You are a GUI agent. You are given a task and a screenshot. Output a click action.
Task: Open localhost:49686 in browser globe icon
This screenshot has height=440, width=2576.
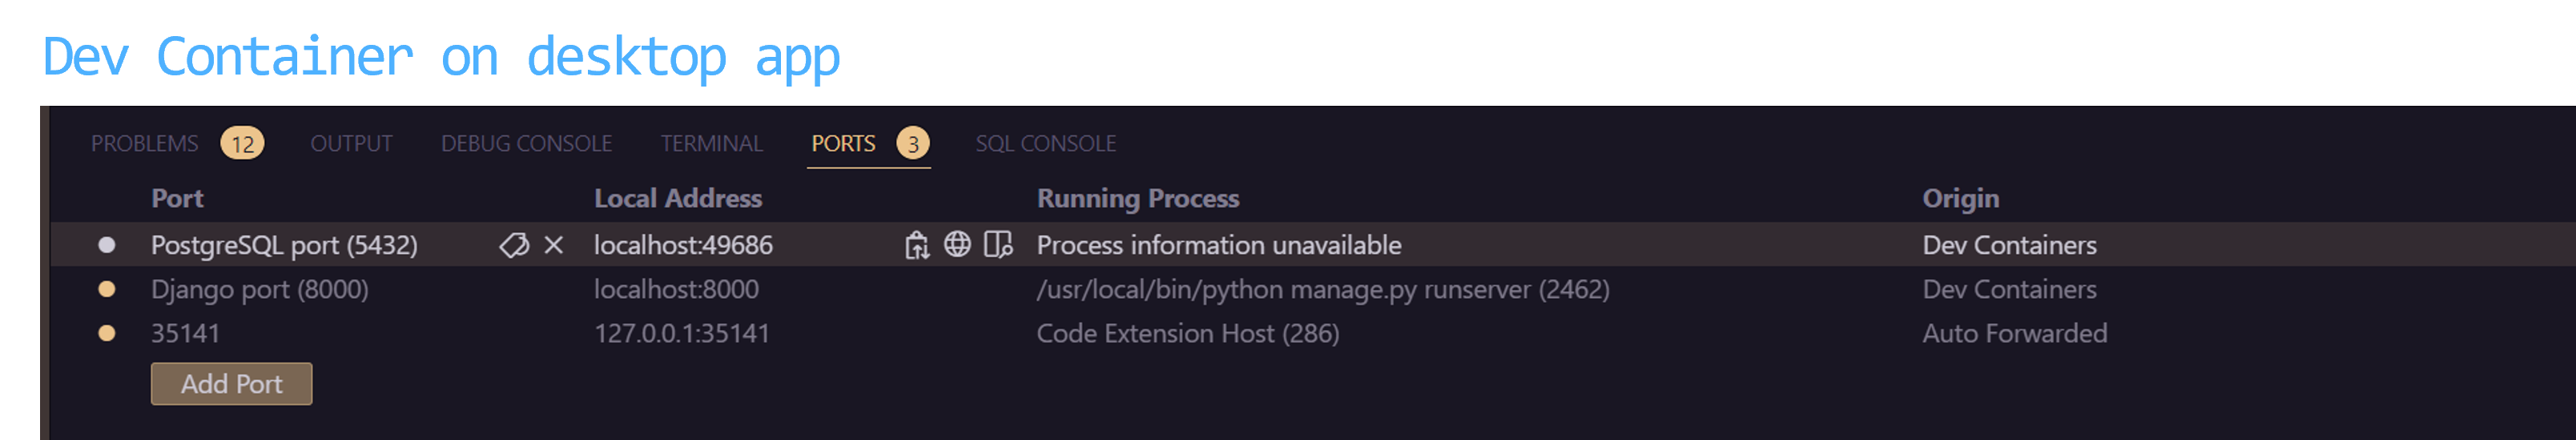957,244
